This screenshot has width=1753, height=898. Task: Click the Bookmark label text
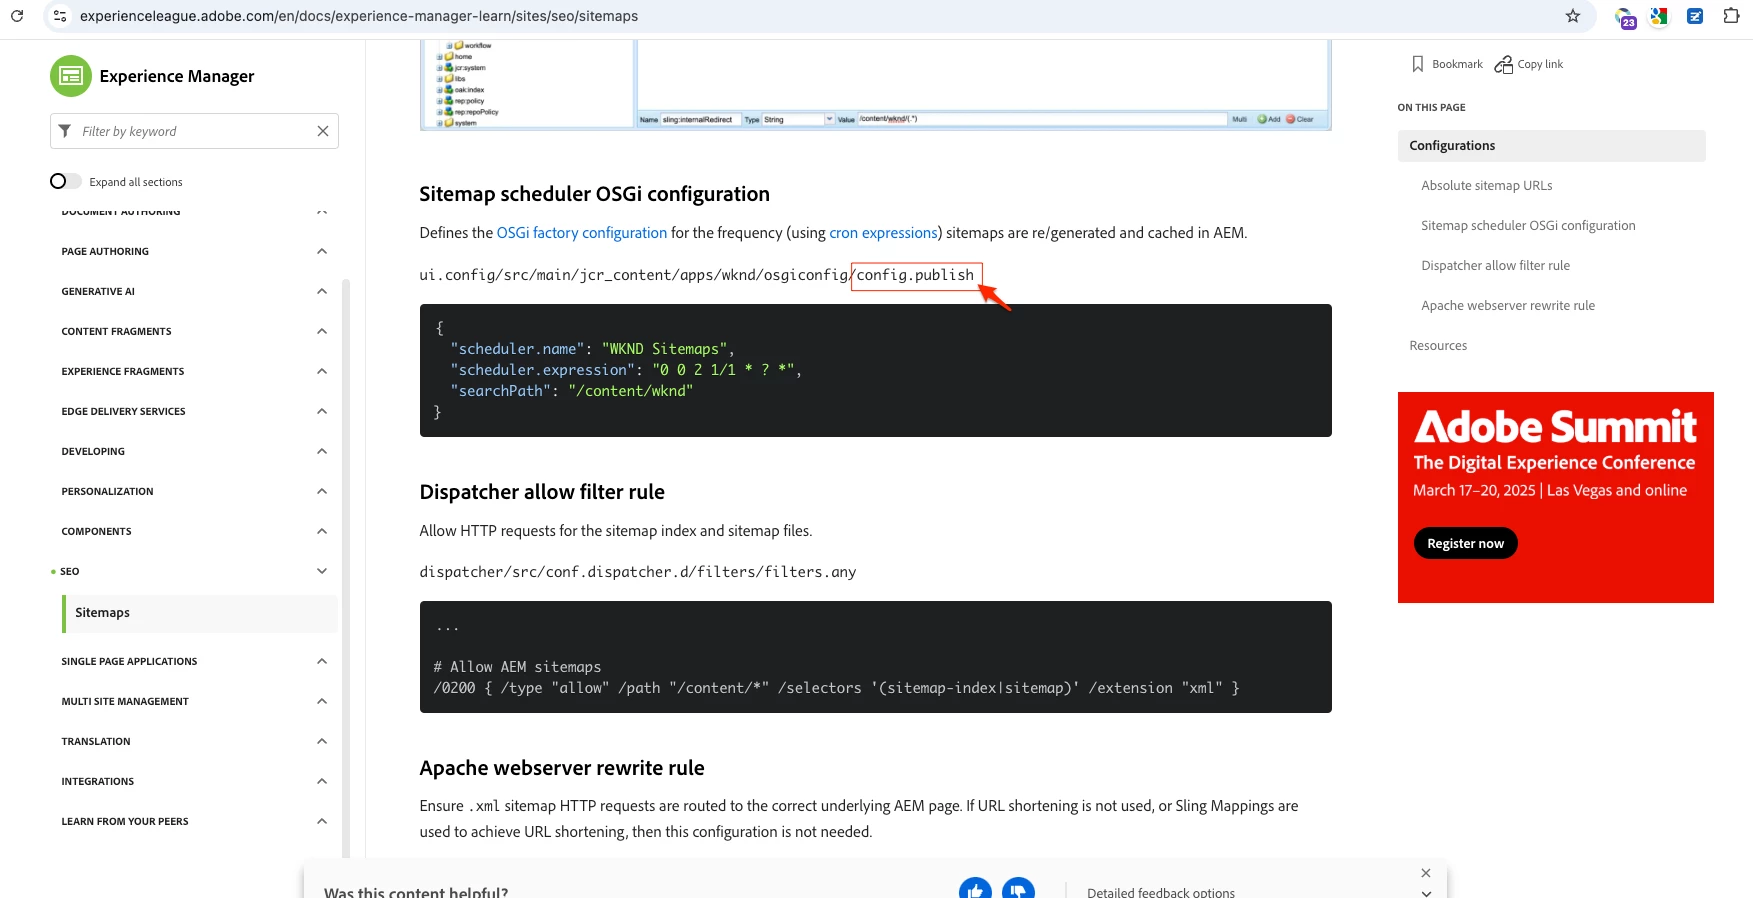(1457, 64)
